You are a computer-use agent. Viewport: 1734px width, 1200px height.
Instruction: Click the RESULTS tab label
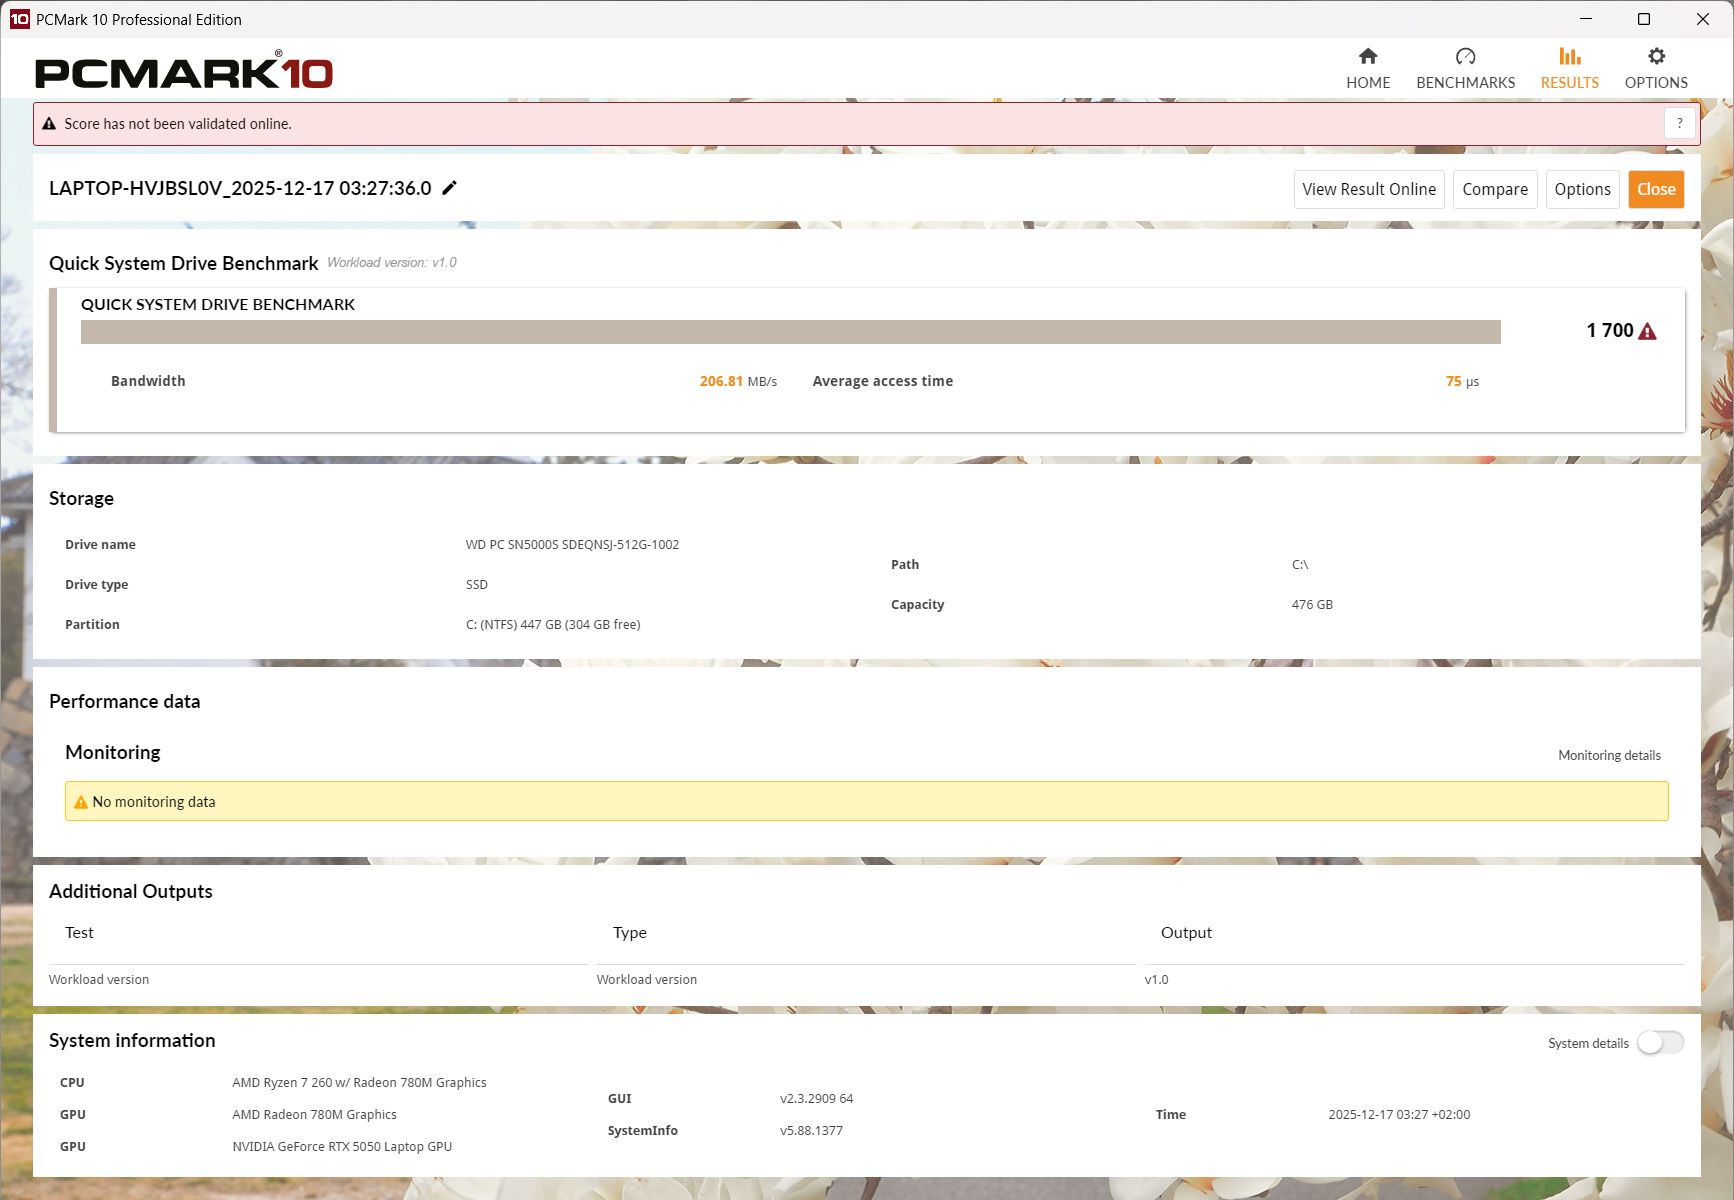click(1569, 83)
